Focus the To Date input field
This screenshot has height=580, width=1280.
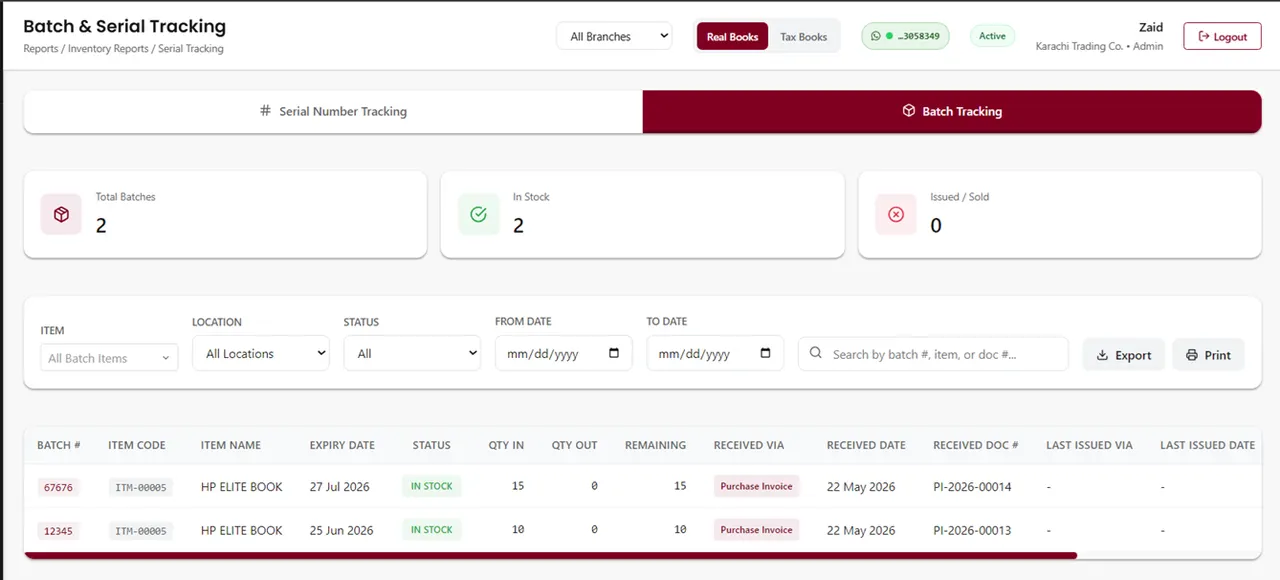coord(715,353)
